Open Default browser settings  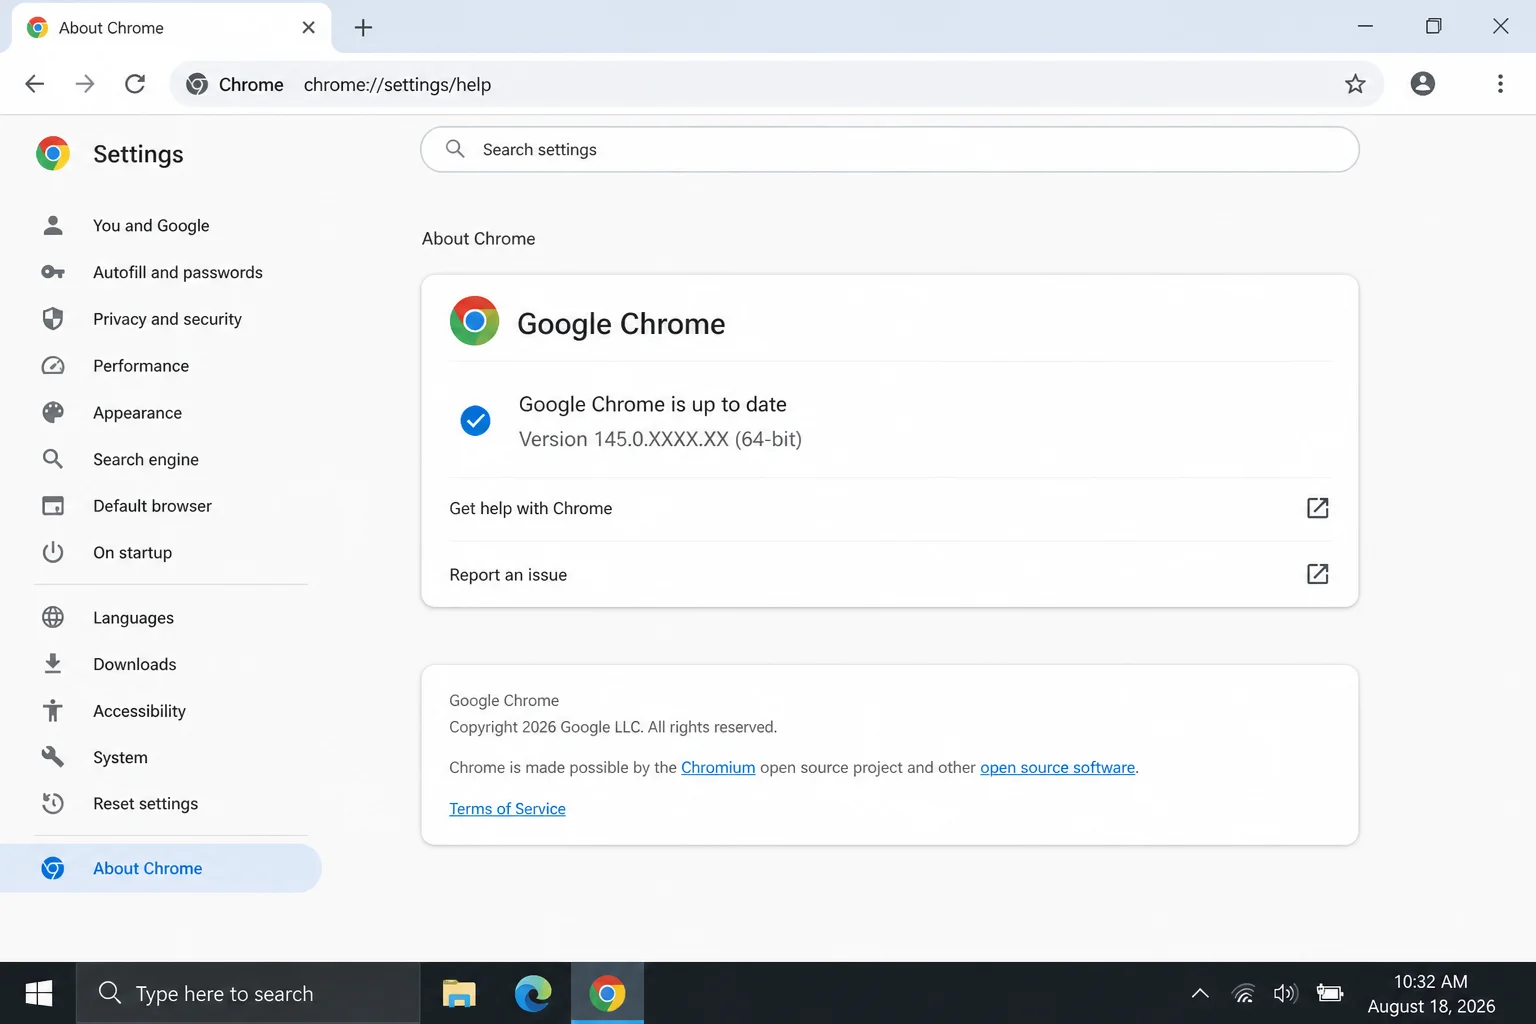pyautogui.click(x=152, y=506)
